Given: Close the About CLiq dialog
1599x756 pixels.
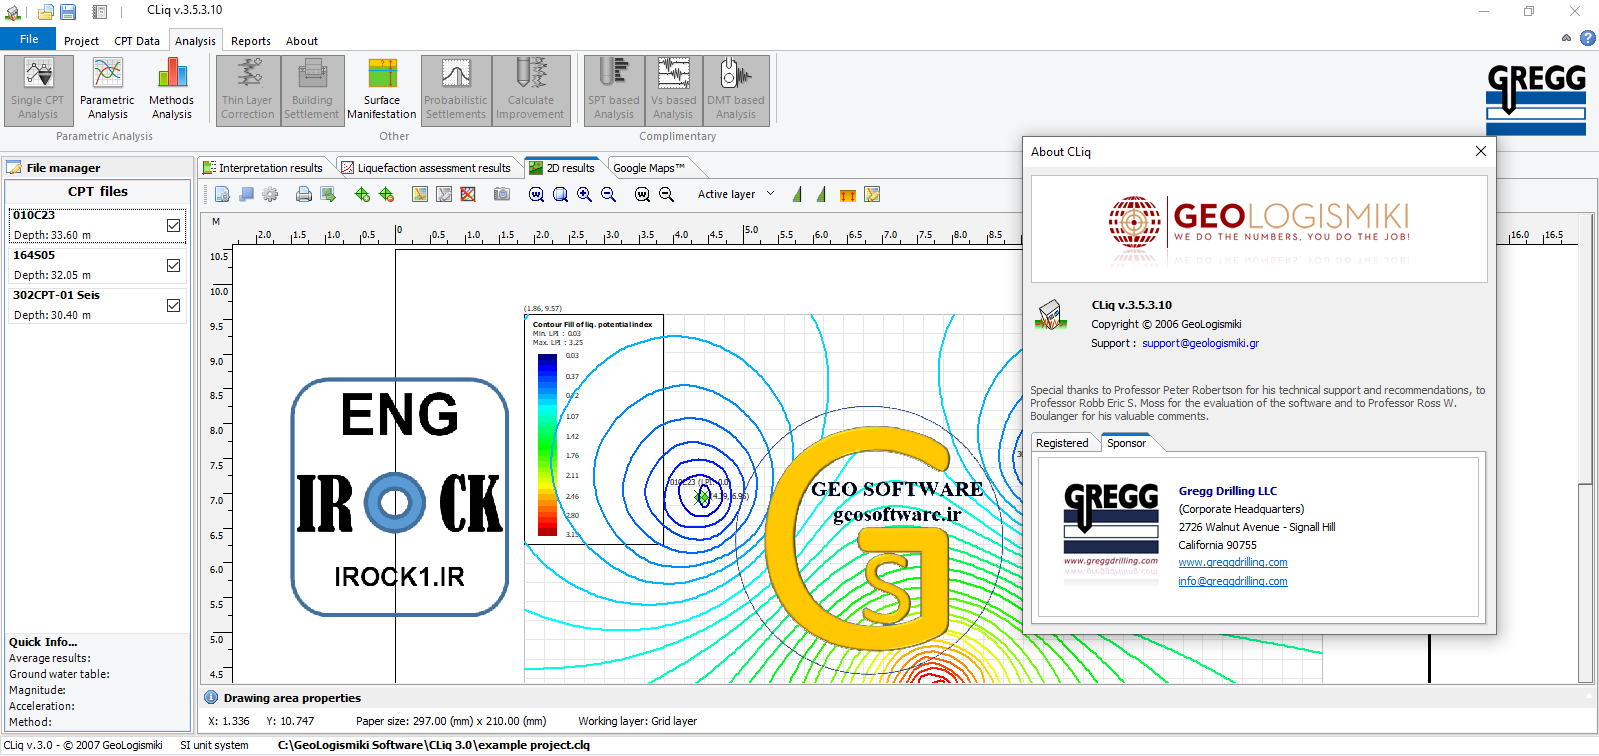Looking at the screenshot, I should click(1481, 151).
